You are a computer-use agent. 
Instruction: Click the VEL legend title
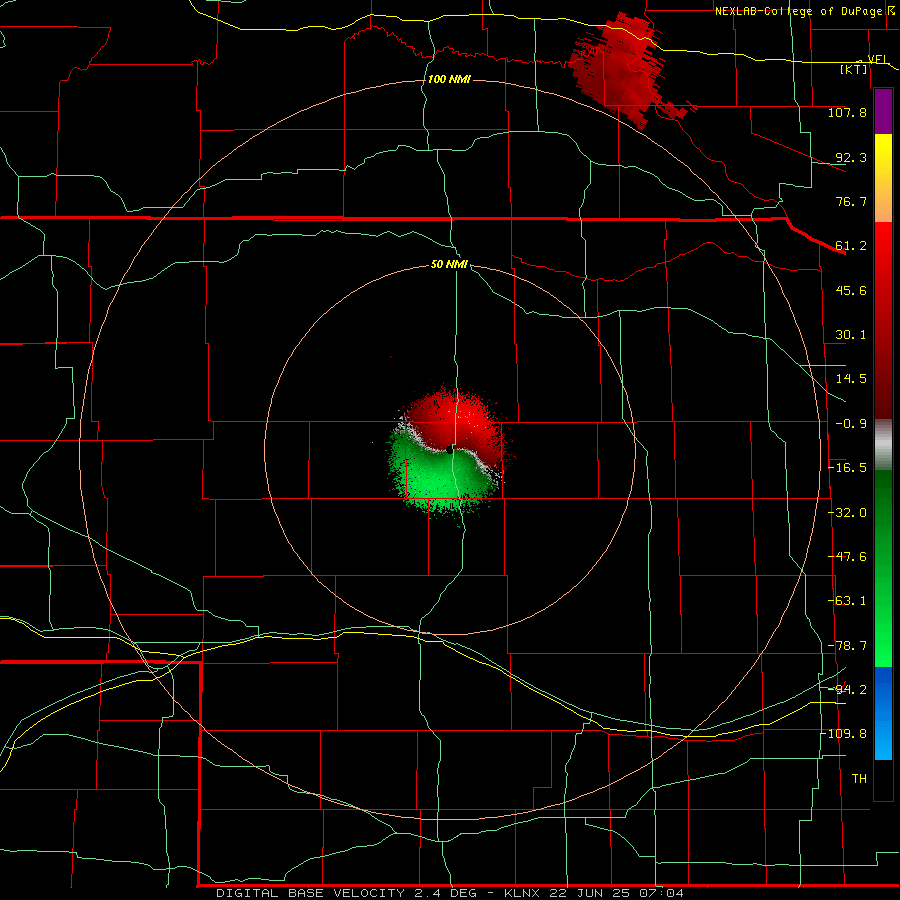[x=877, y=59]
